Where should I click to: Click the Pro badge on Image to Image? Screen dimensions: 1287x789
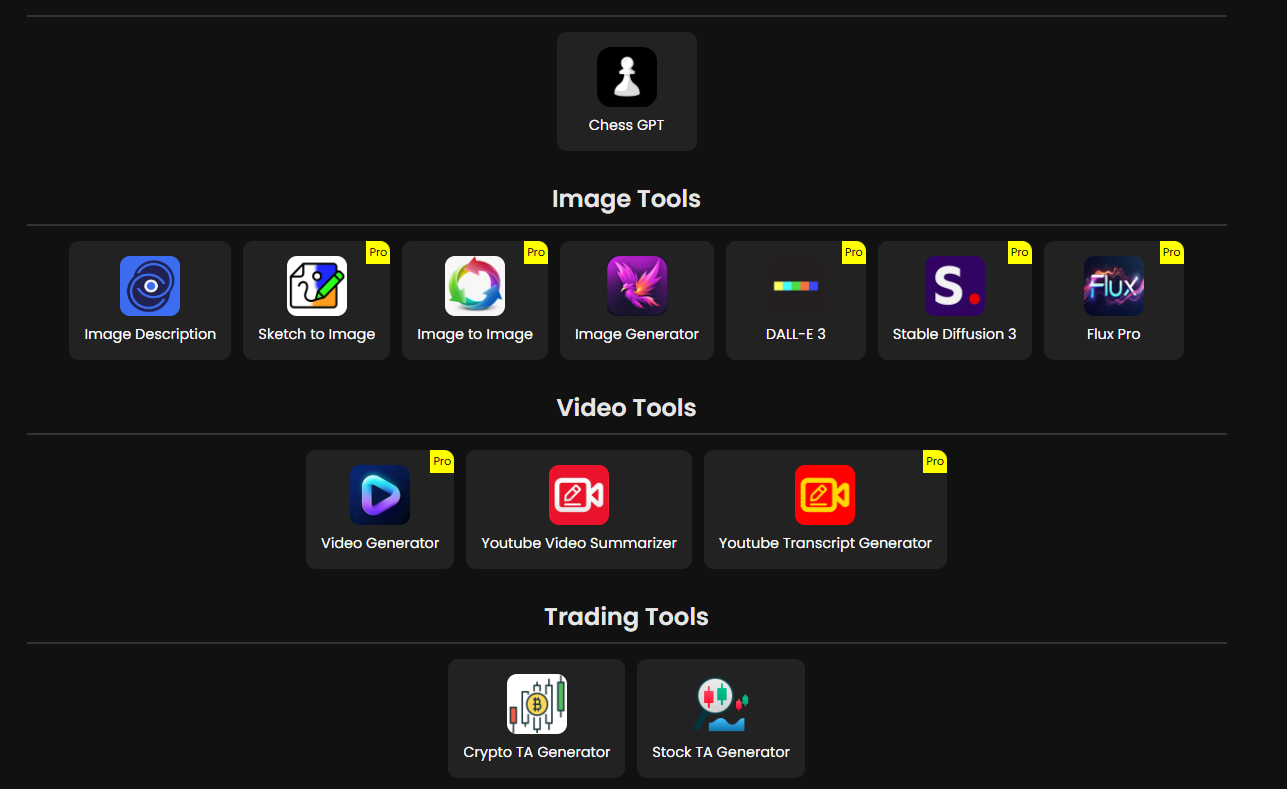[536, 253]
